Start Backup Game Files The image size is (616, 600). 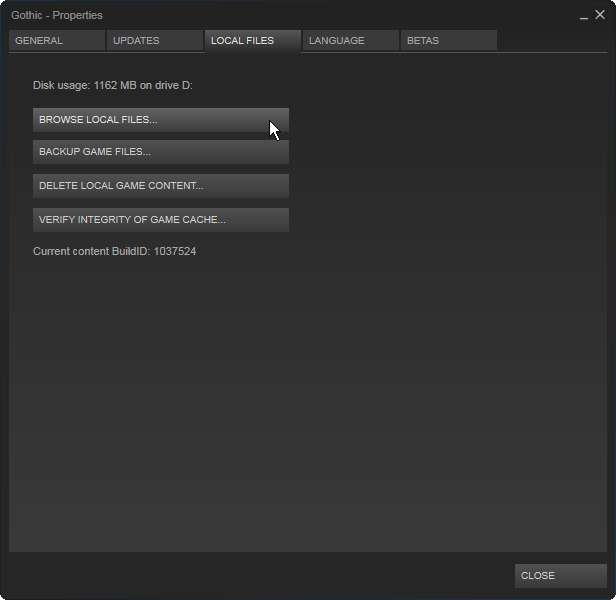coord(161,152)
